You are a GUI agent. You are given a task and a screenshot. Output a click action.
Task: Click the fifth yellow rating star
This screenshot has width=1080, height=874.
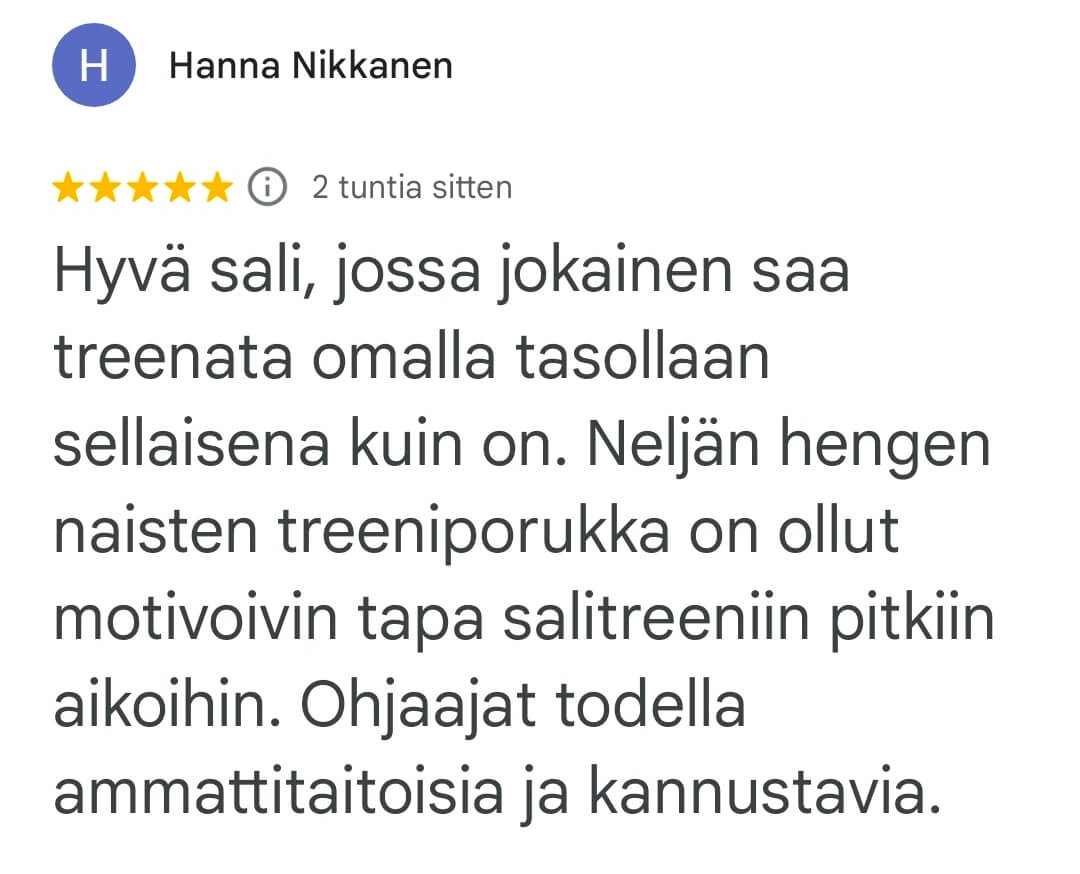pos(216,187)
